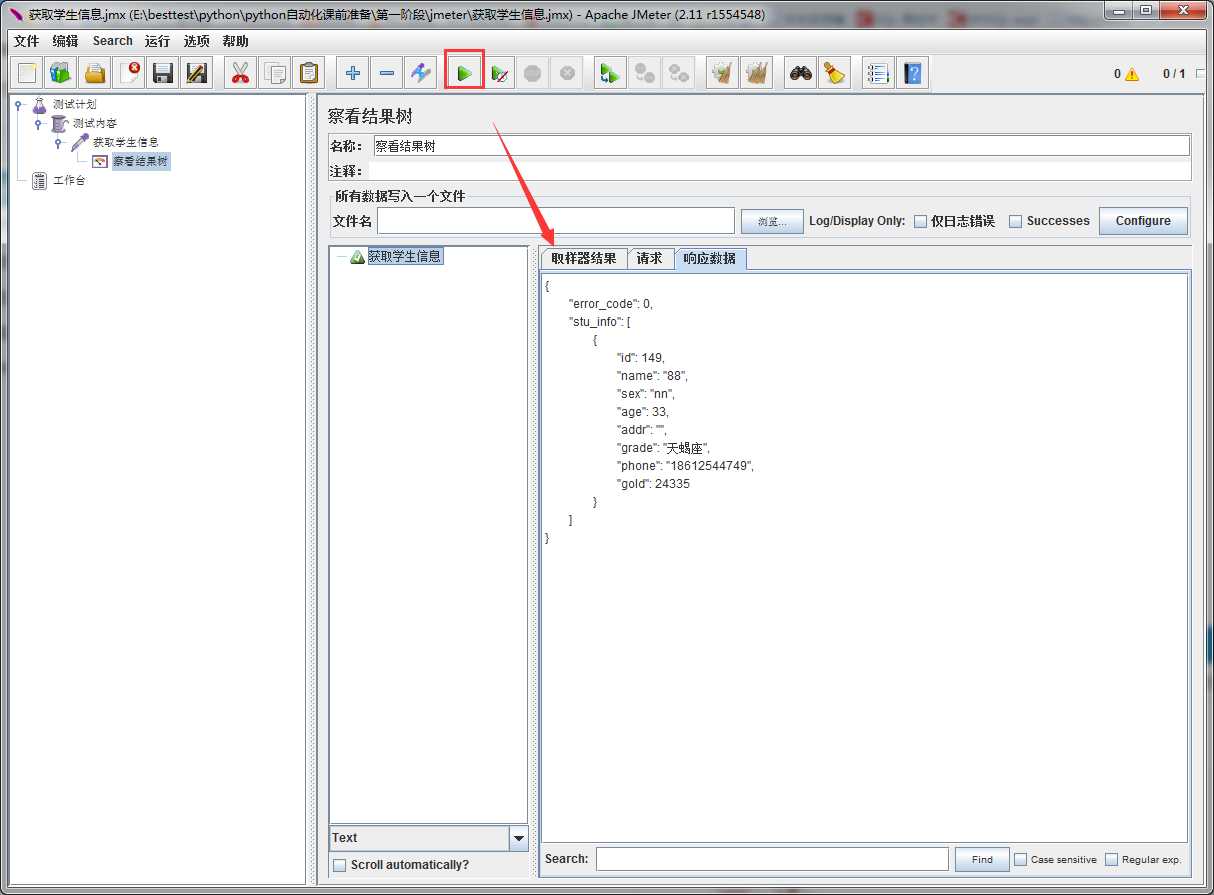
Task: Click the Open file folder icon
Action: coord(95,73)
